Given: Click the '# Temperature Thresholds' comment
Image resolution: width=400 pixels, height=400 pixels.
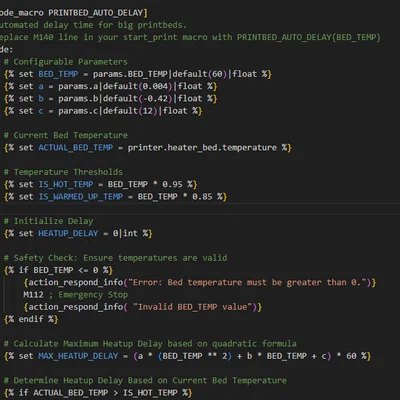Looking at the screenshot, I should click(63, 172).
